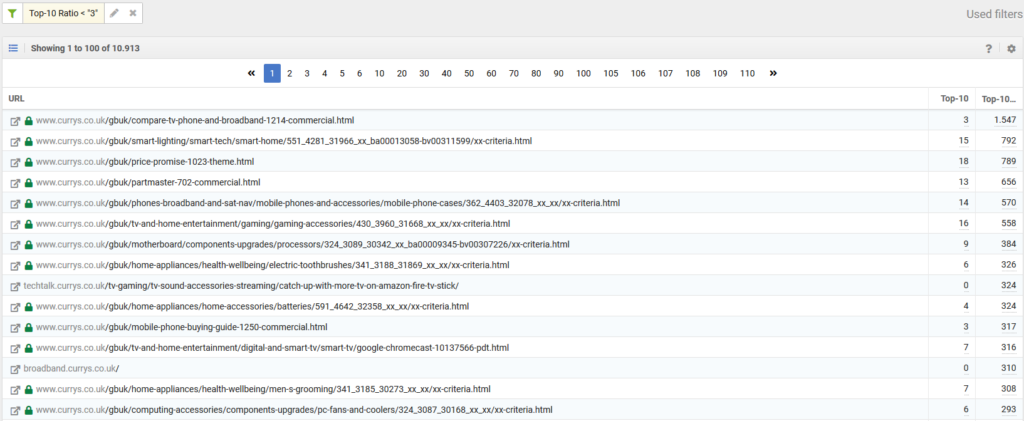Sort by the Top-10 column header
The height and width of the screenshot is (421, 1024).
pyautogui.click(x=954, y=98)
